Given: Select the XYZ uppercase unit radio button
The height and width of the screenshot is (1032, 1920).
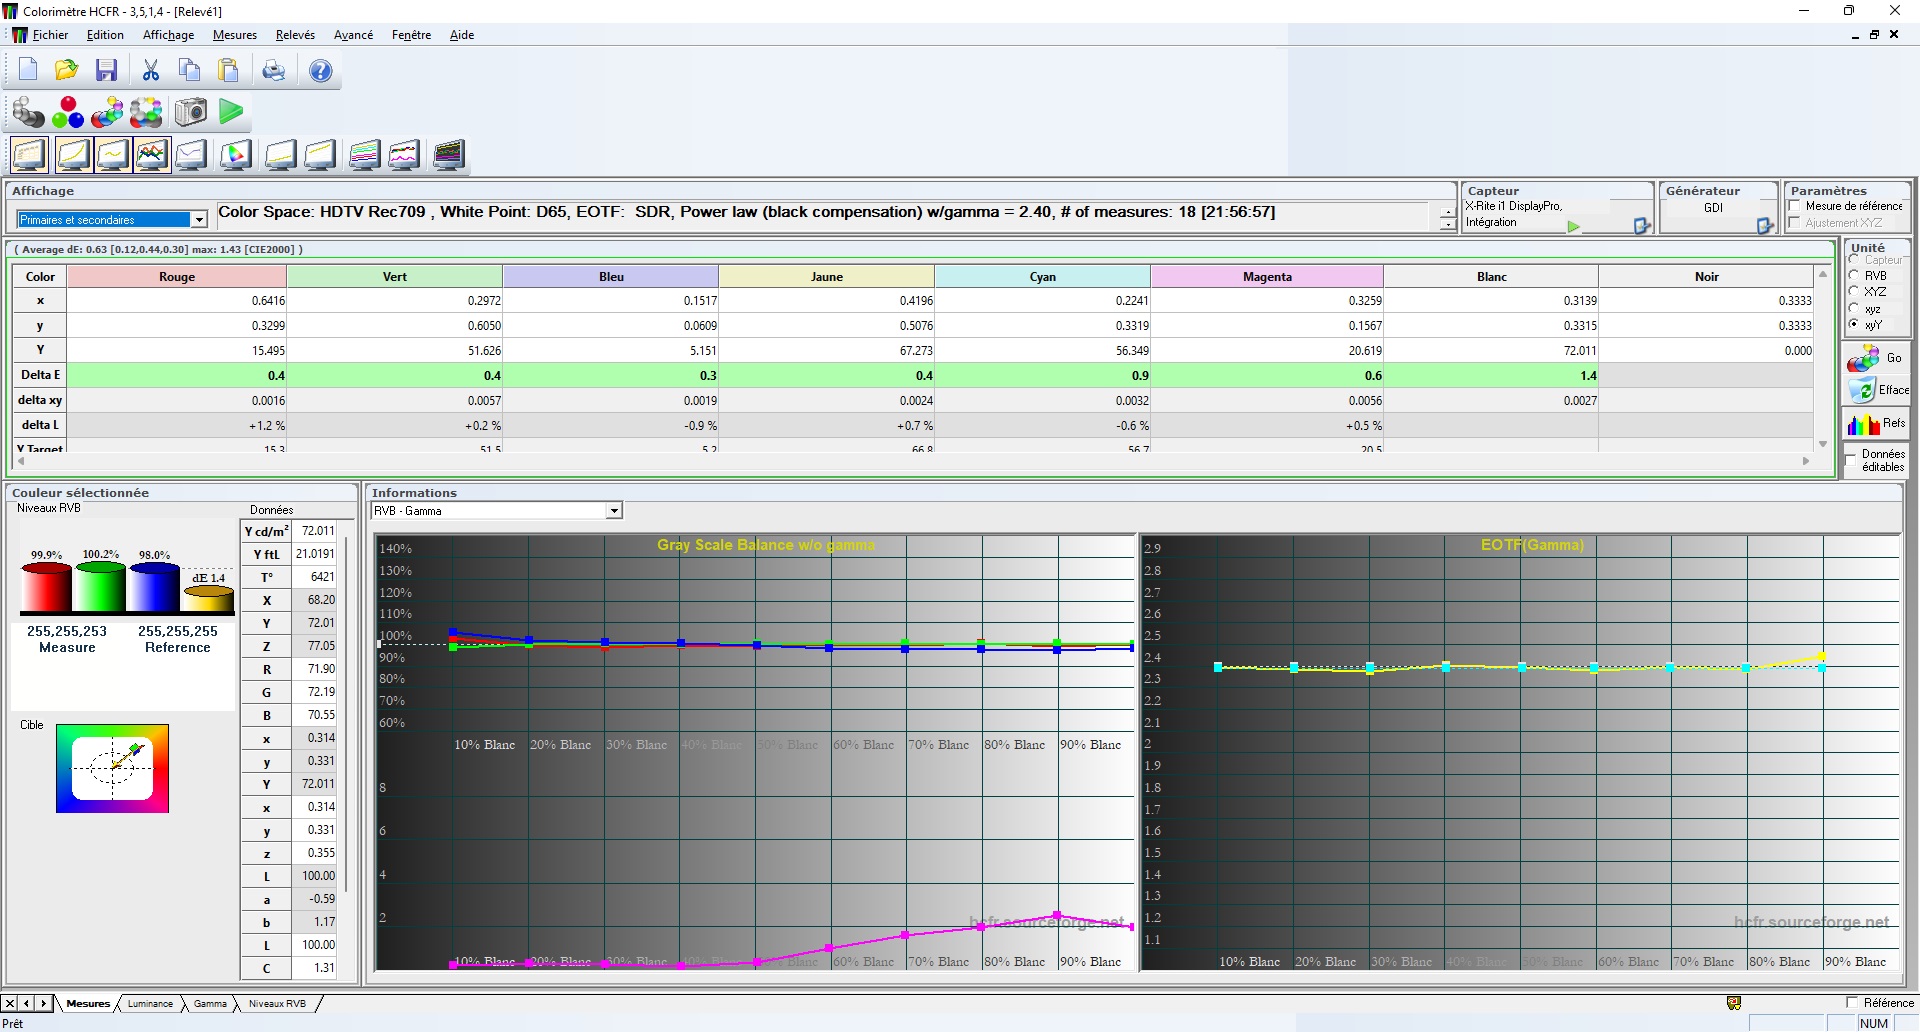Looking at the screenshot, I should coord(1855,291).
